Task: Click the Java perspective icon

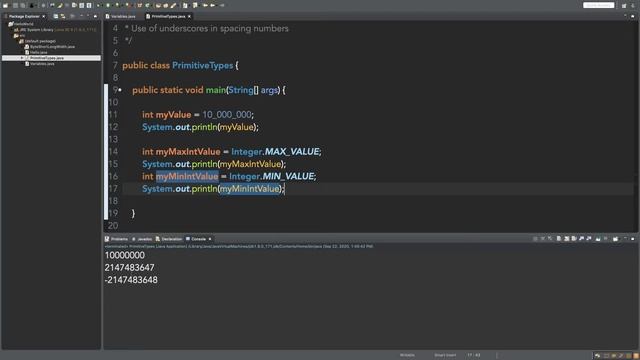Action: point(633,5)
